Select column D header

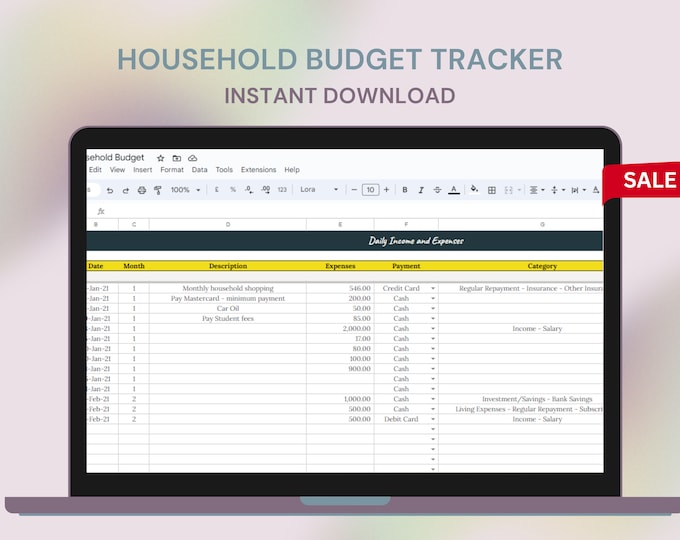228,224
